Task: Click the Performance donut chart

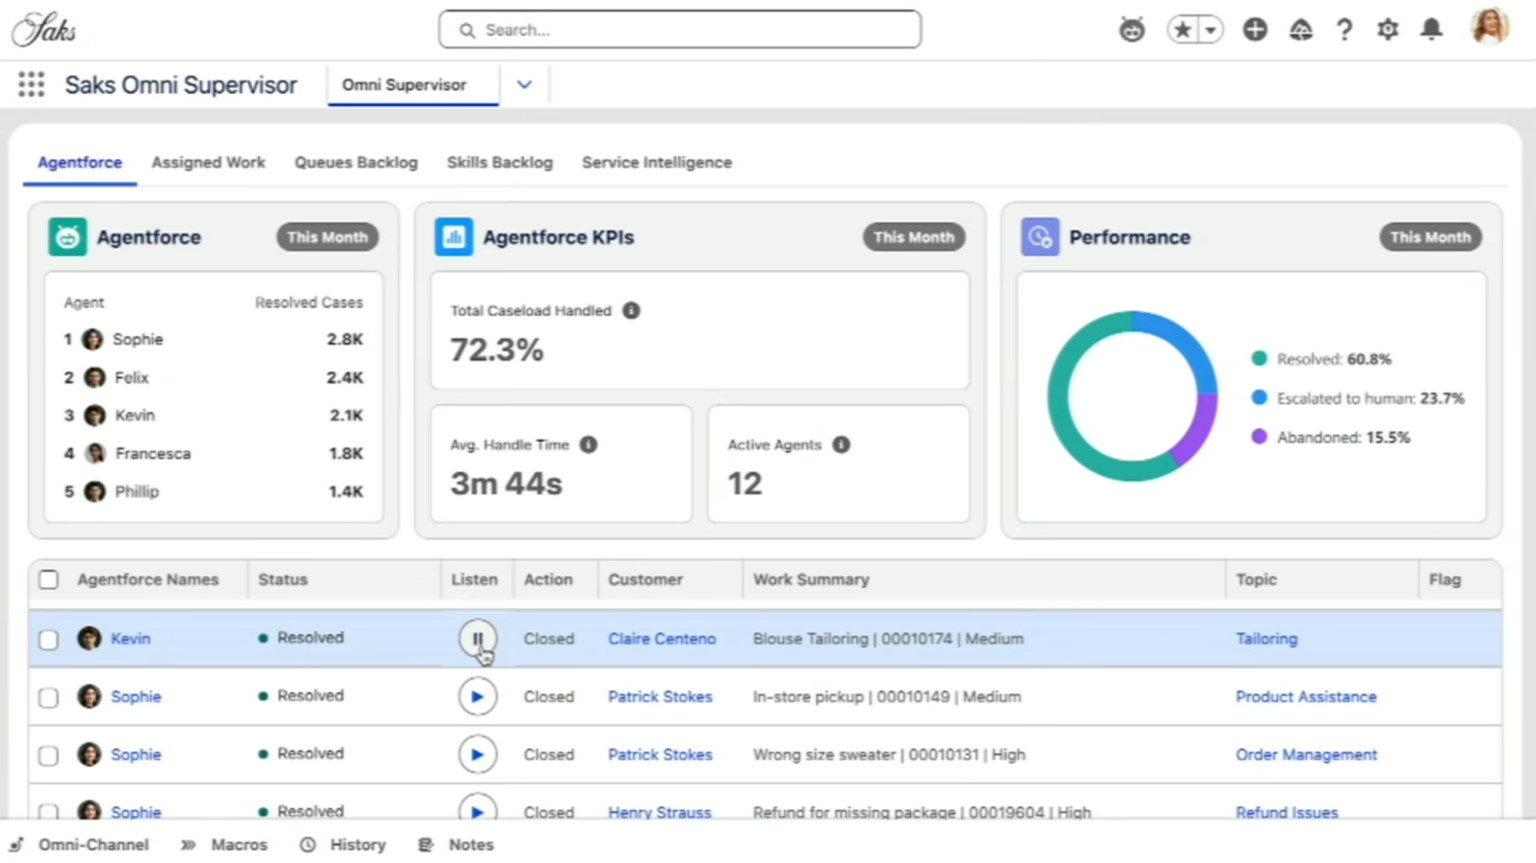Action: click(1132, 396)
